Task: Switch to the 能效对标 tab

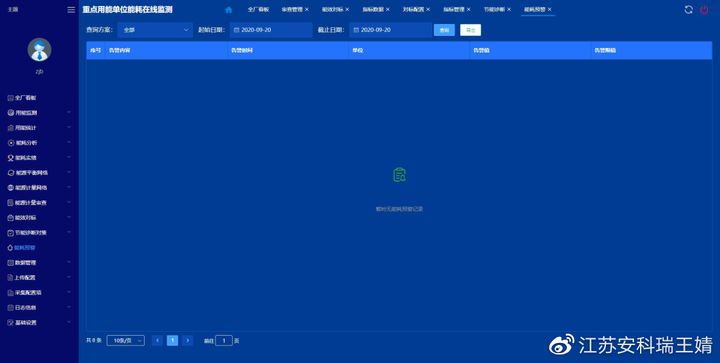Action: 332,9
